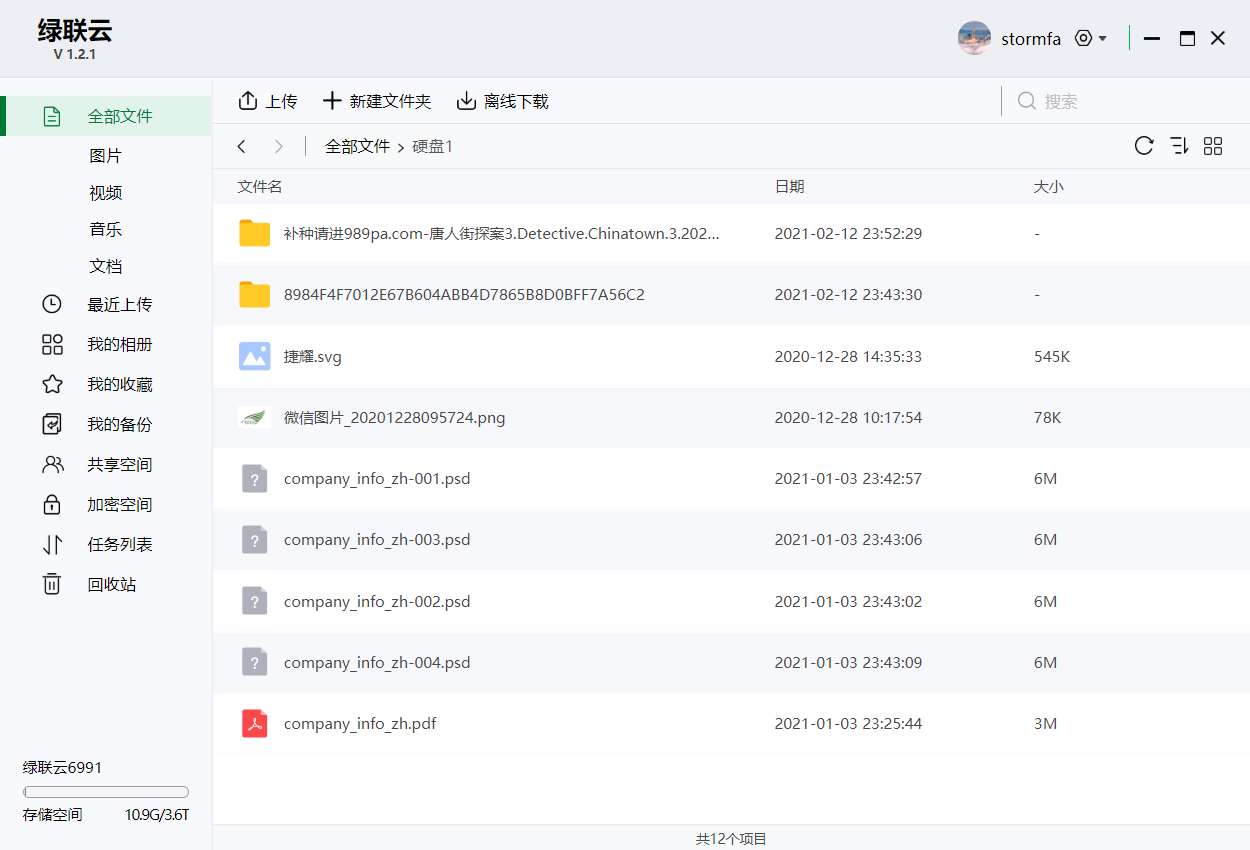
Task: Click the 共12个项目 status text
Action: click(731, 839)
